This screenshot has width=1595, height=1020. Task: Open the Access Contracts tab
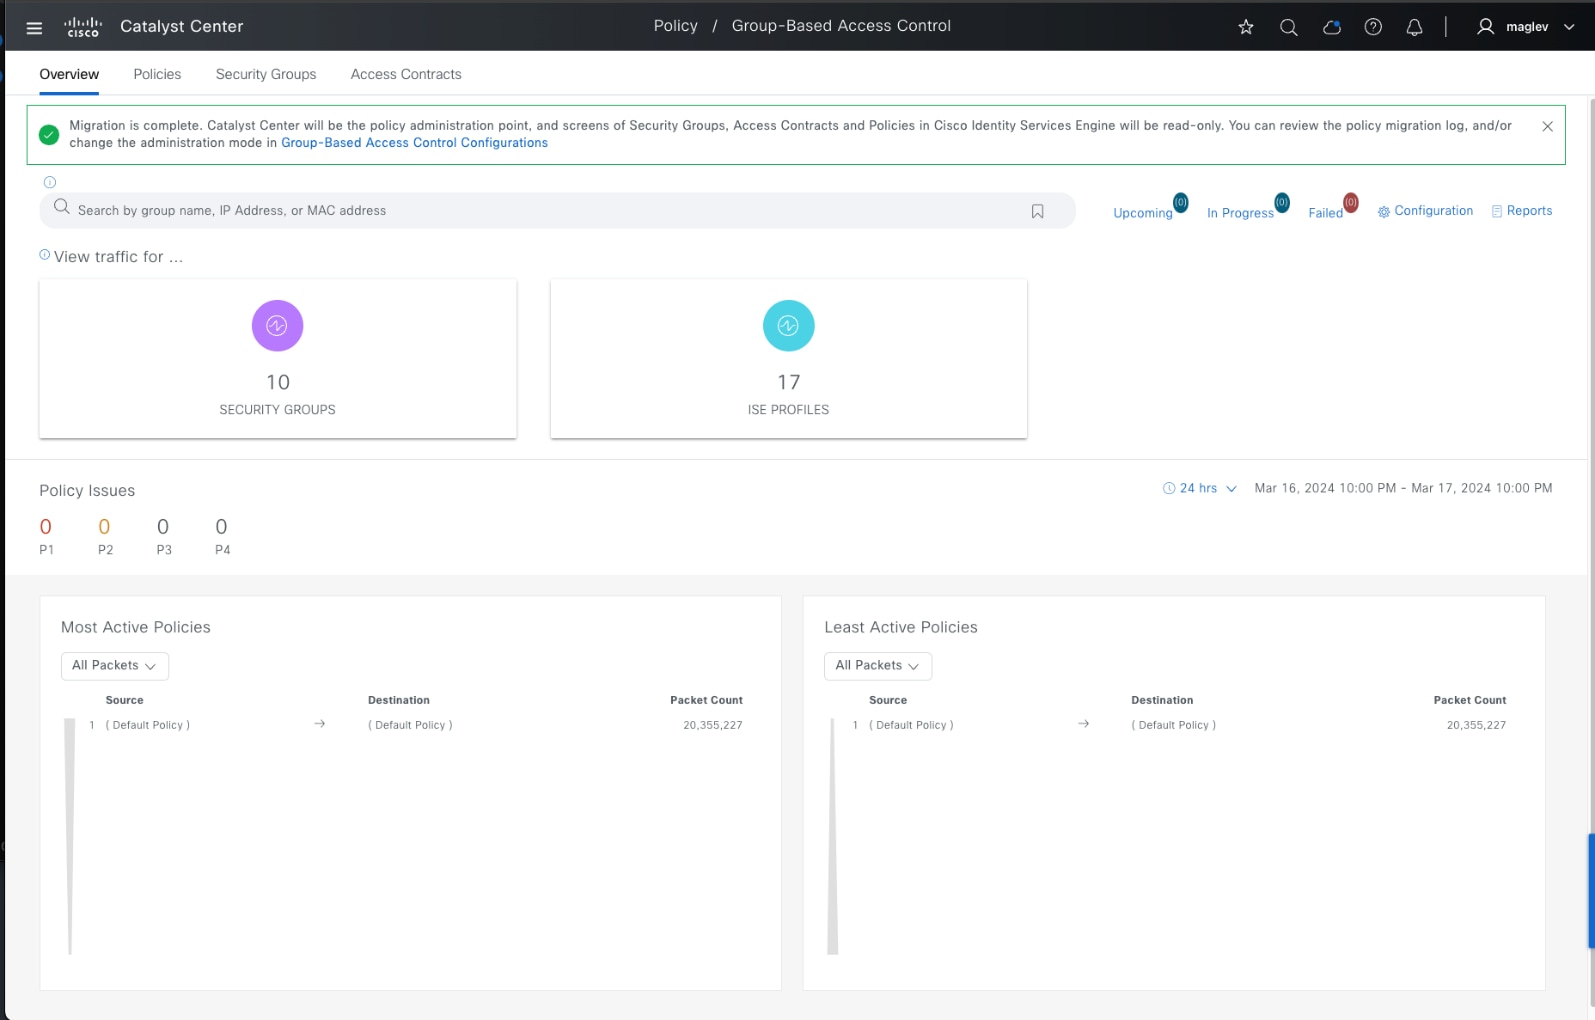(x=406, y=74)
